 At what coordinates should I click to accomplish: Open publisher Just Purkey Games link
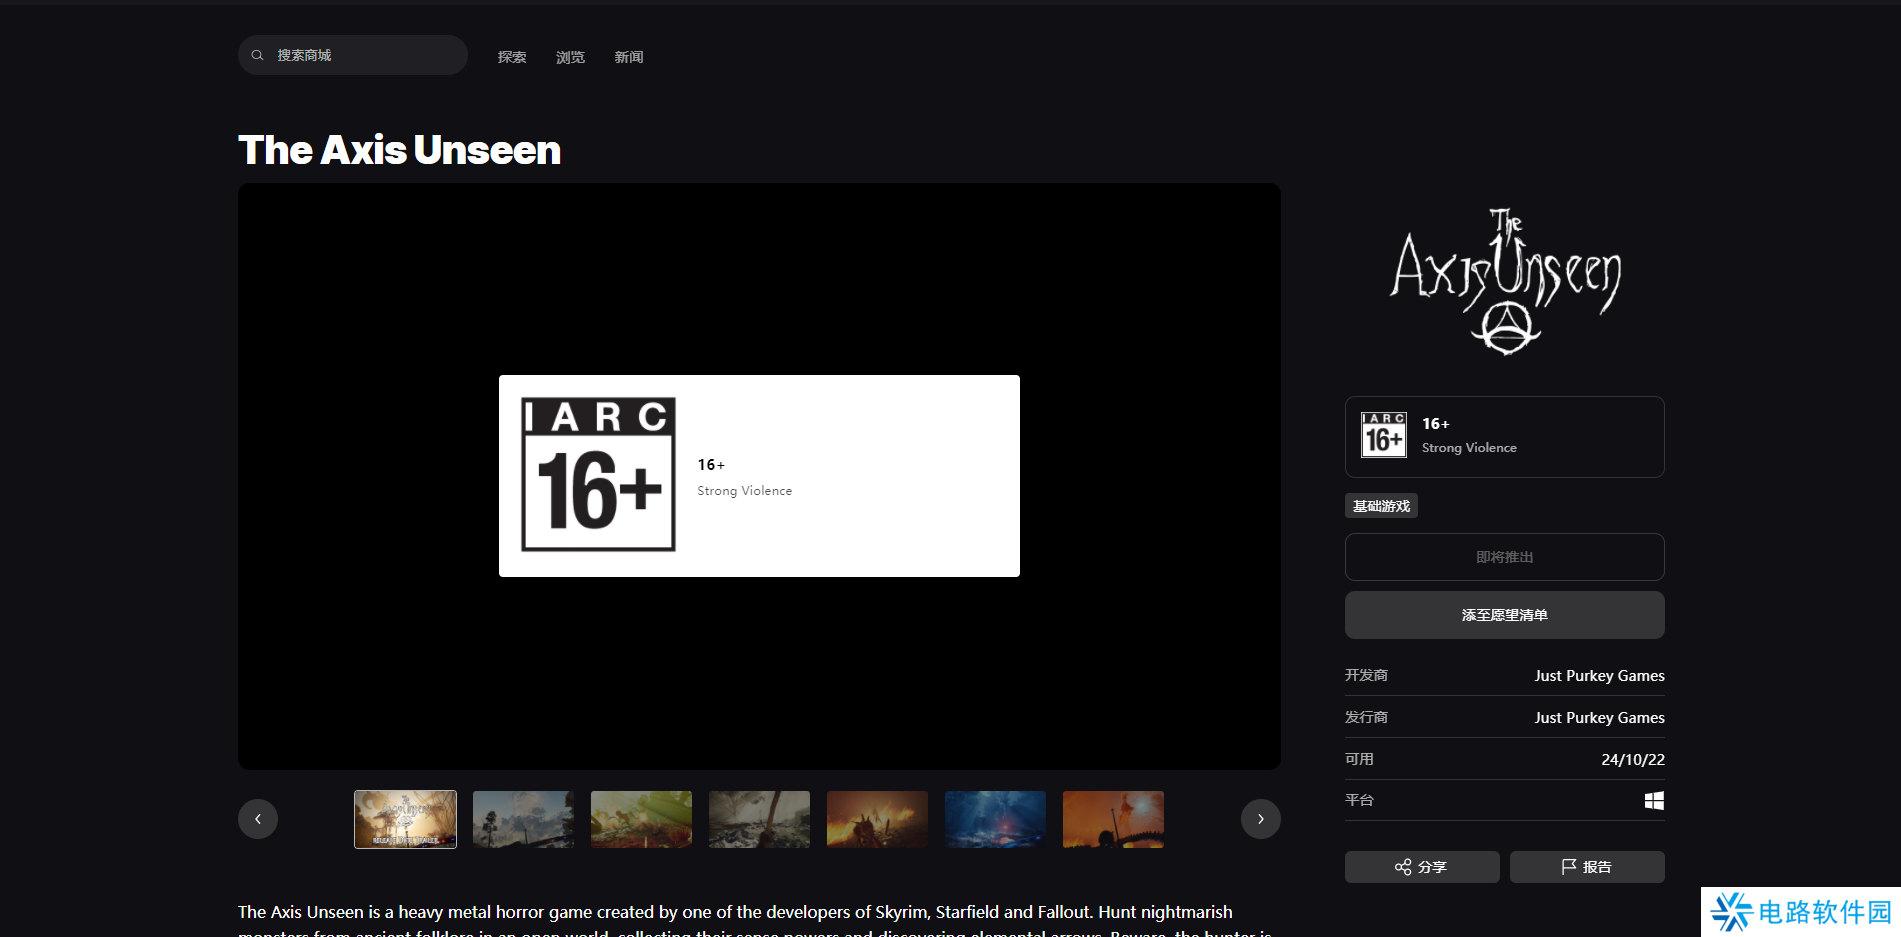[1599, 718]
